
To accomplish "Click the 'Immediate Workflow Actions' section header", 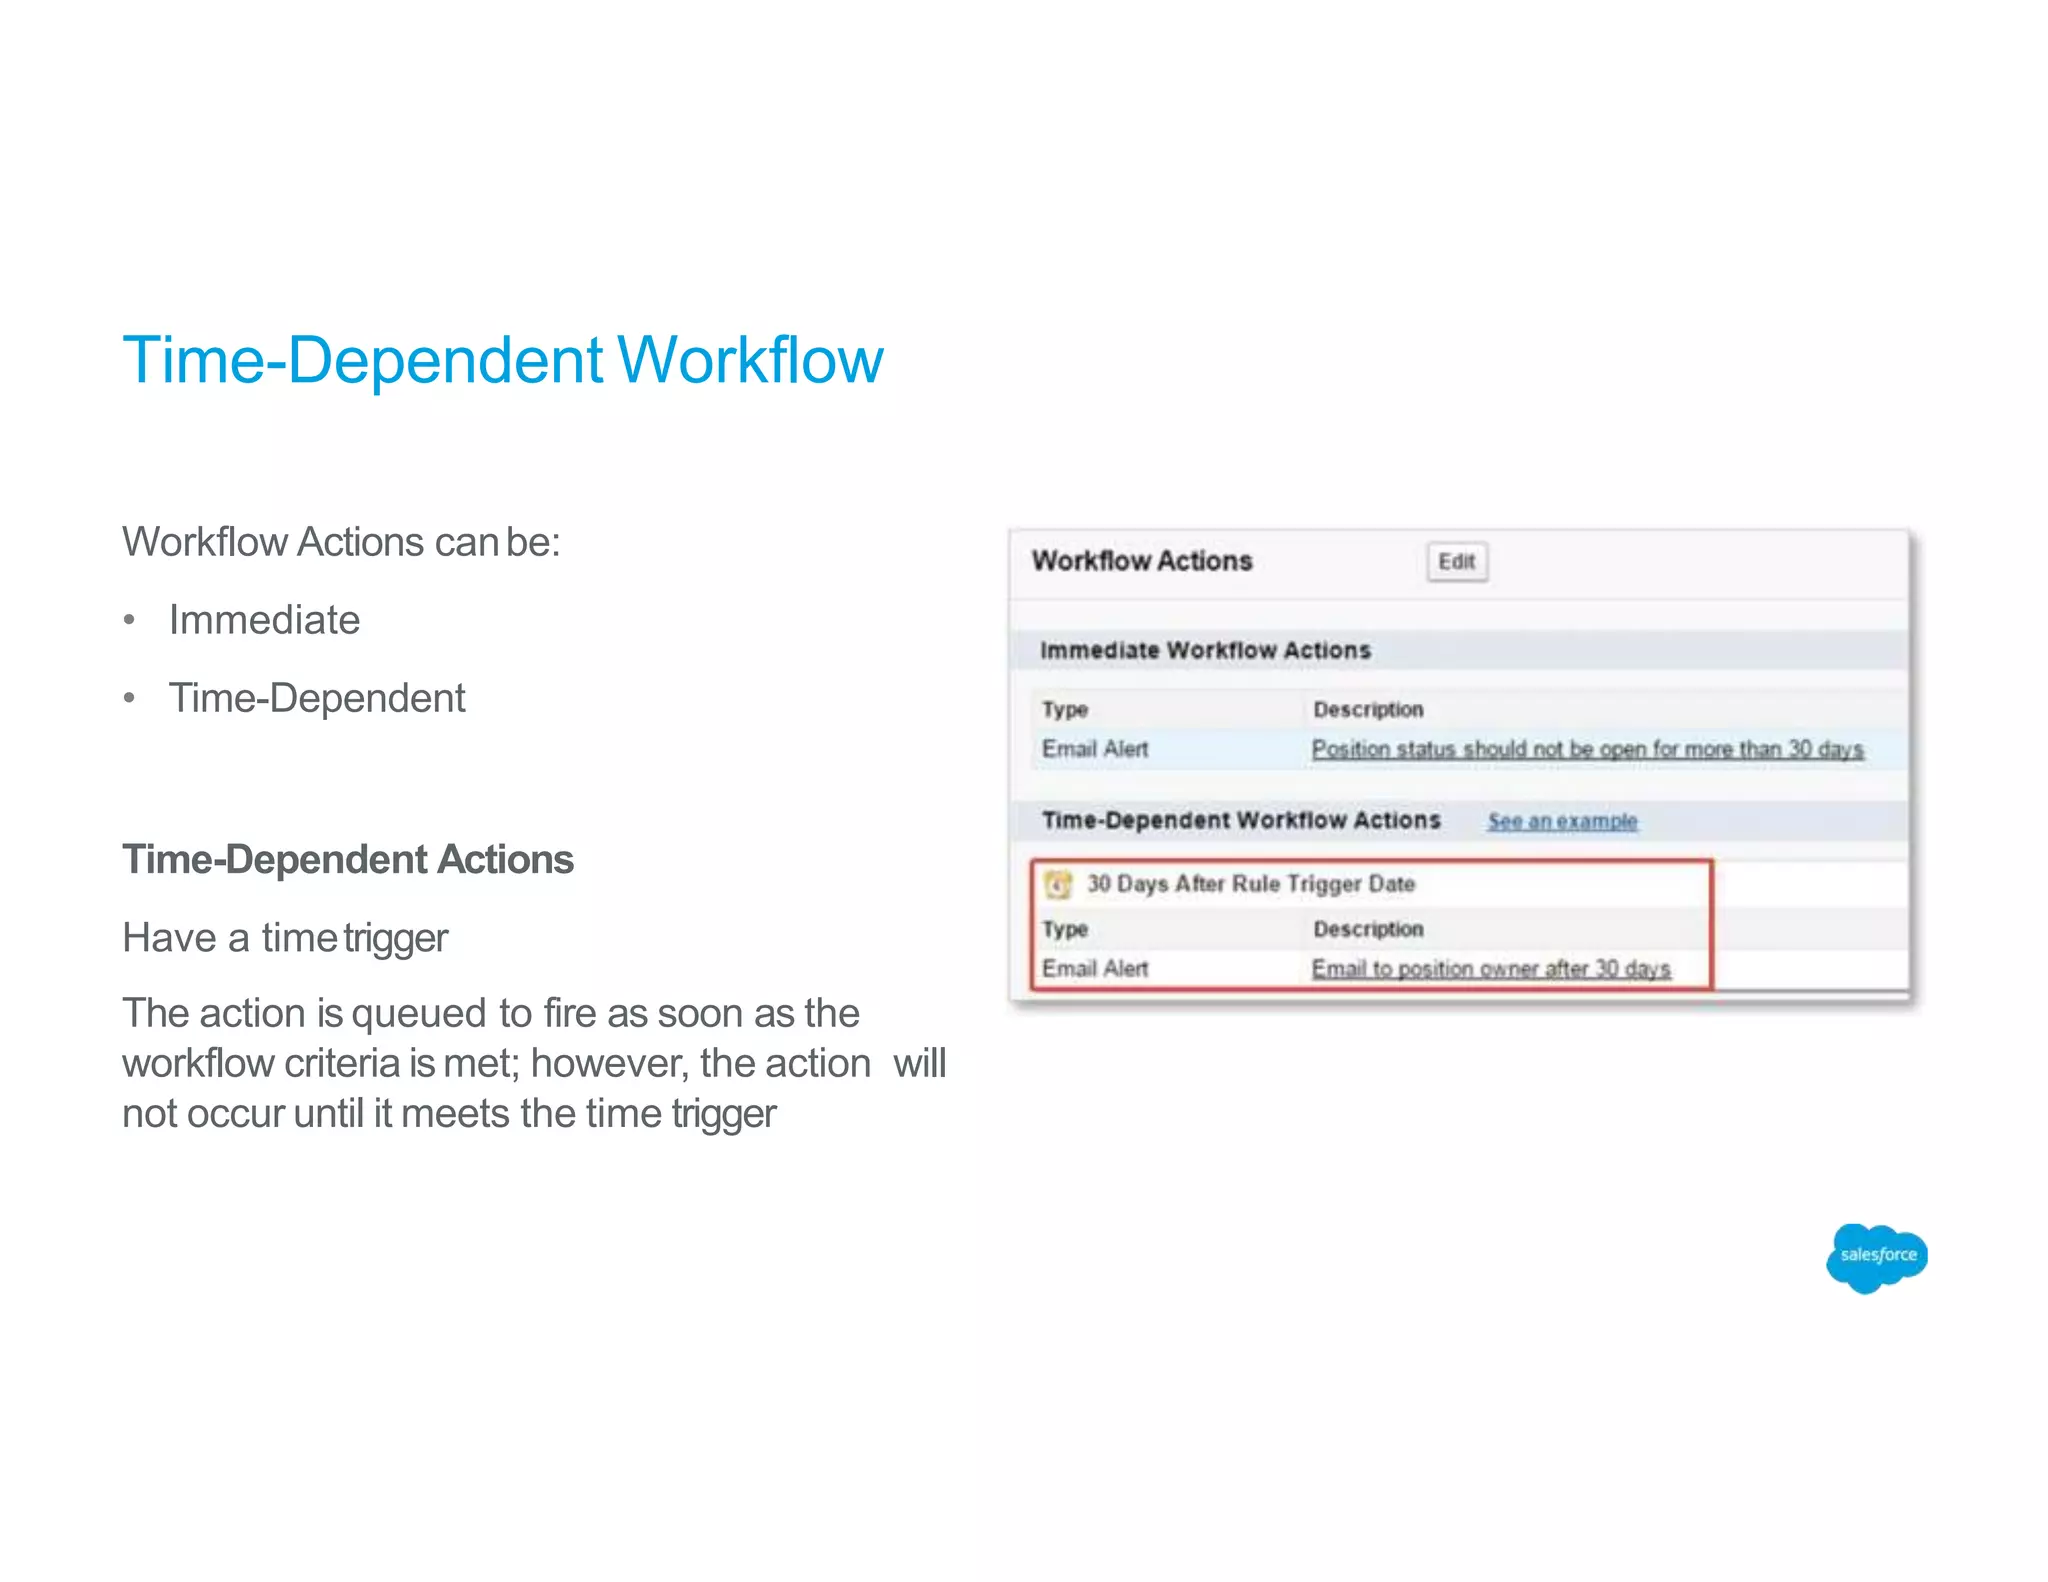I will 1205,650.
